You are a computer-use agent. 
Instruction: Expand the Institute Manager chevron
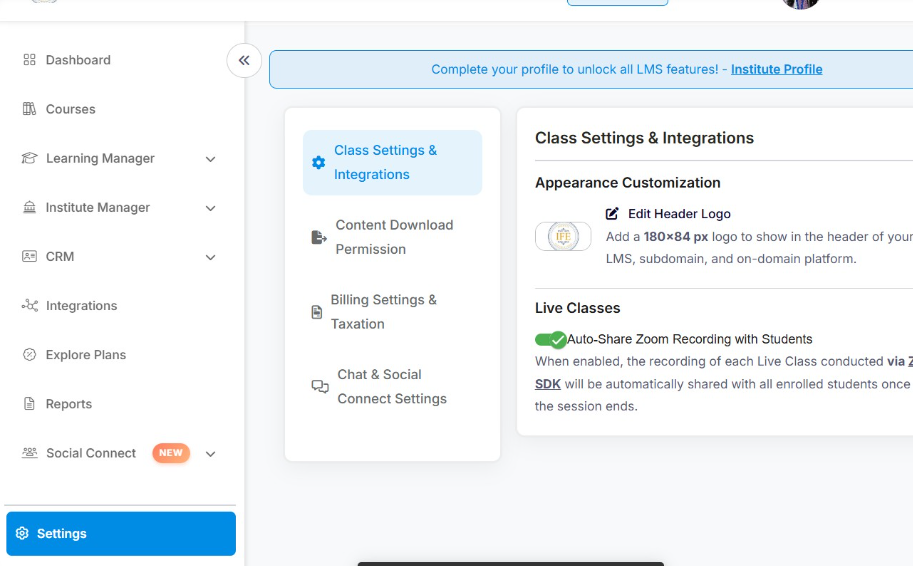(x=210, y=208)
